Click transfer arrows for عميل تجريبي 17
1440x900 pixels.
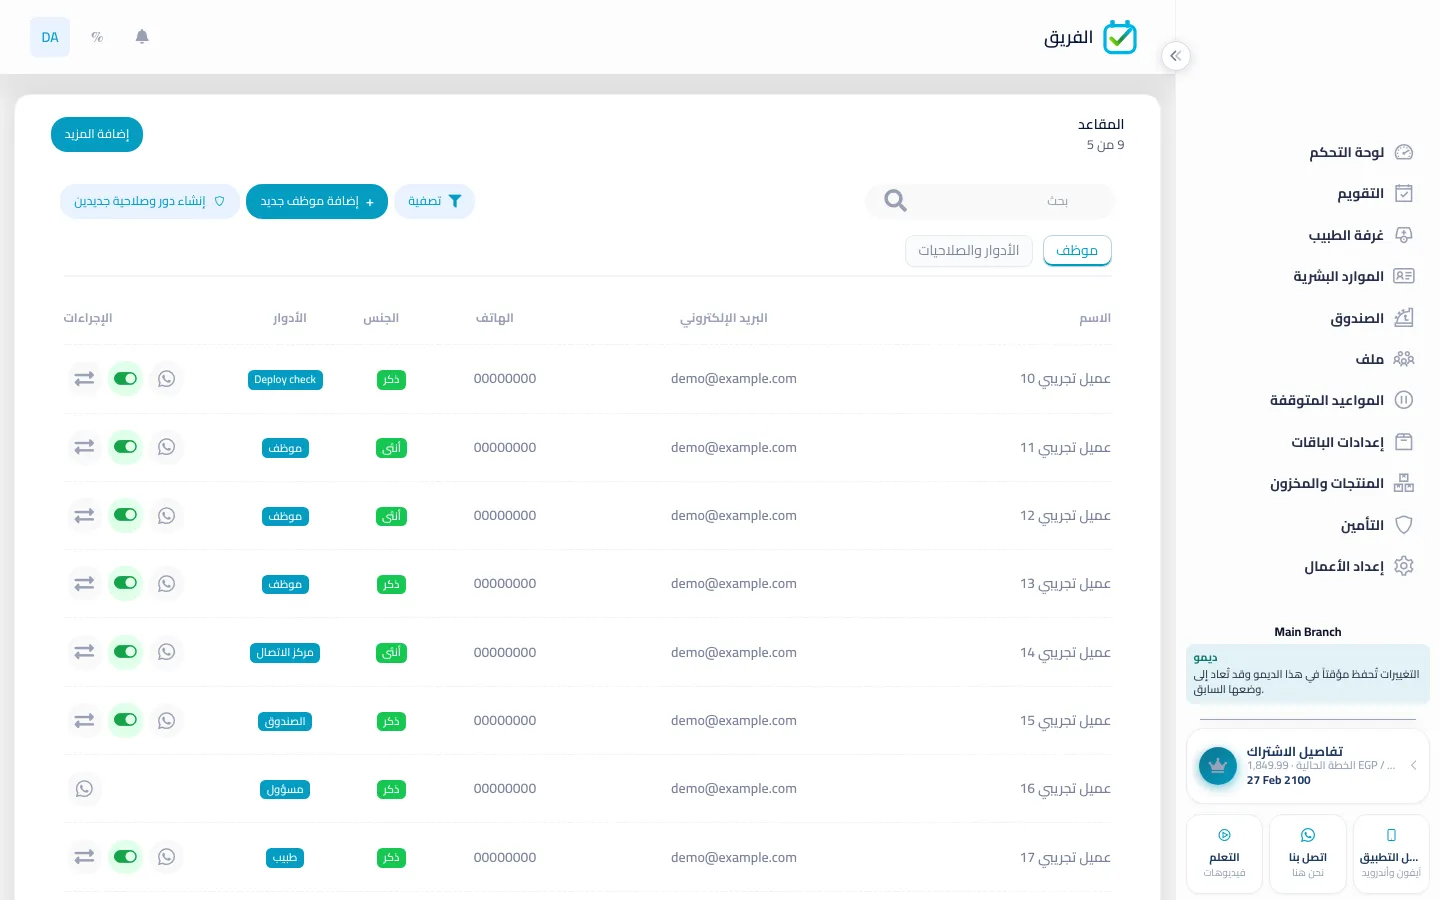(x=84, y=857)
